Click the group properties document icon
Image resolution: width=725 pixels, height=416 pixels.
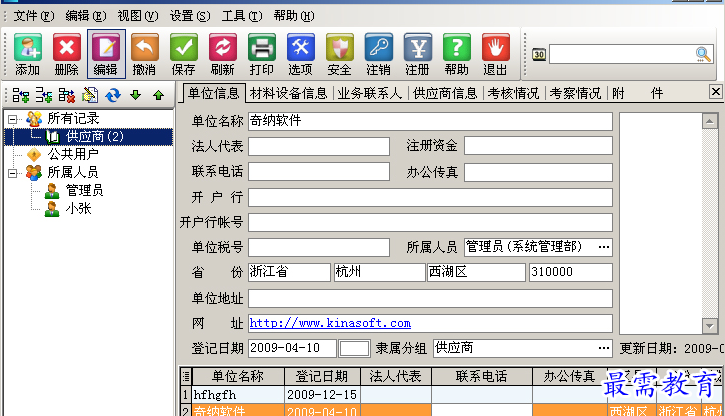[x=90, y=95]
